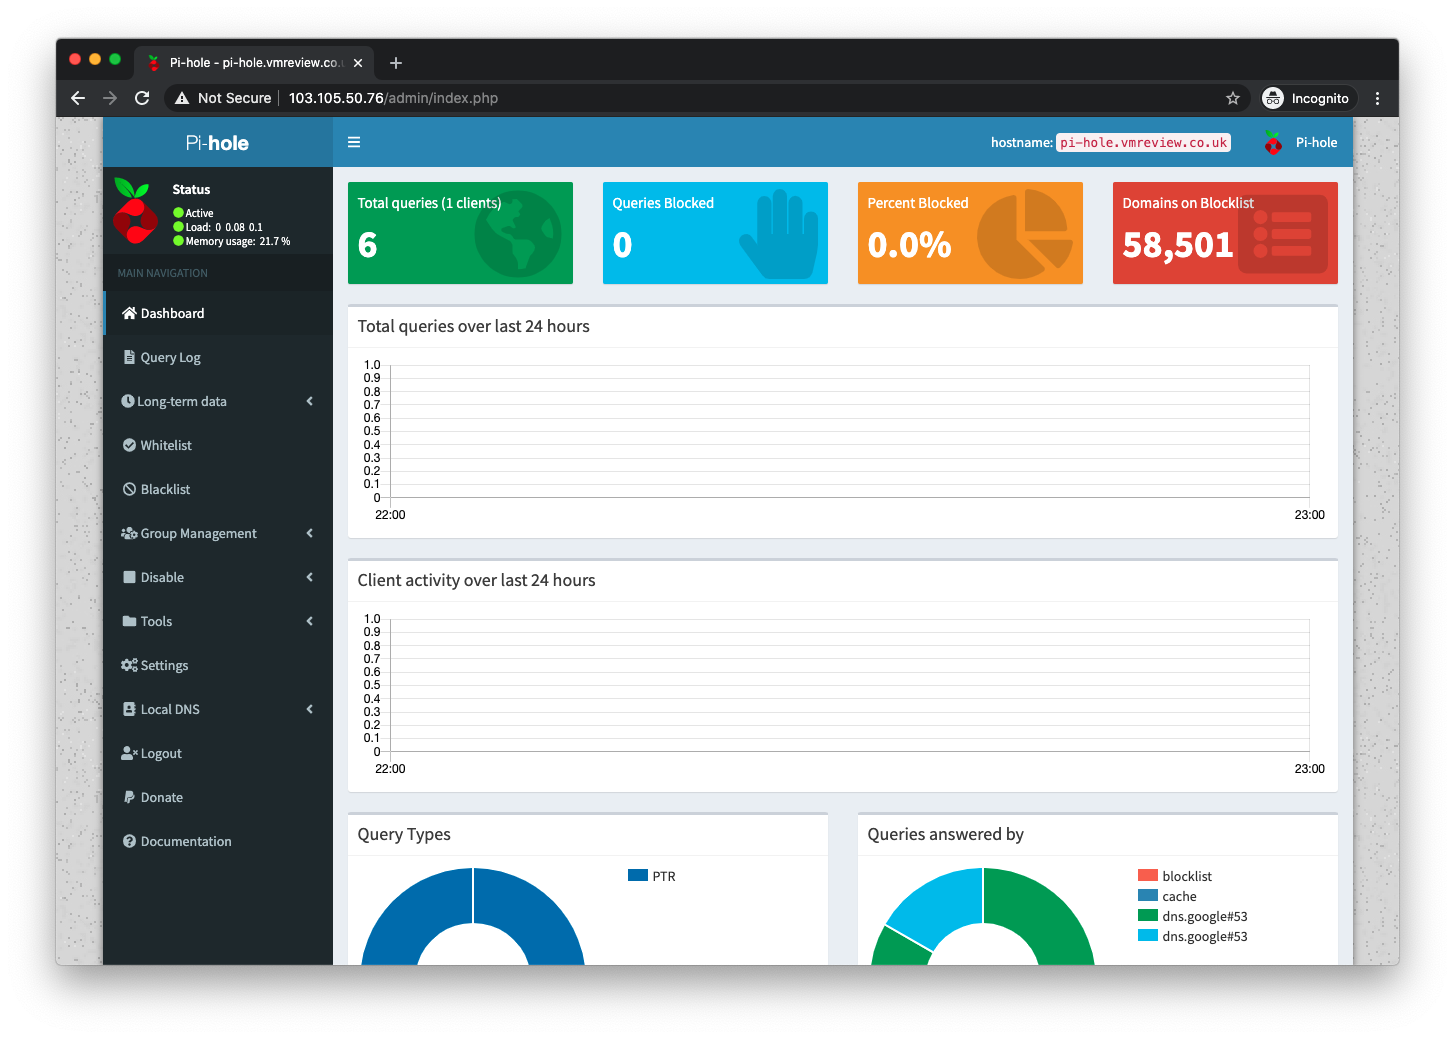Click the Blacklist ban icon

(129, 489)
